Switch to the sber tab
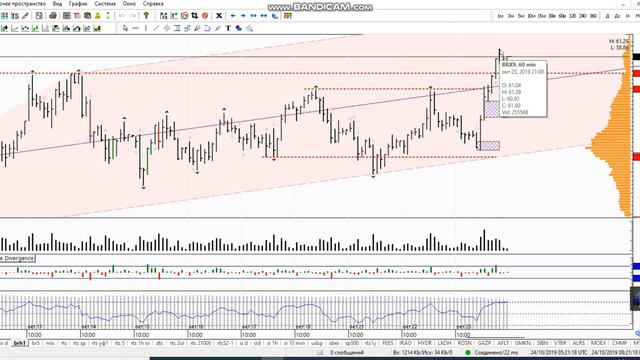640x360 pixels. click(334, 343)
